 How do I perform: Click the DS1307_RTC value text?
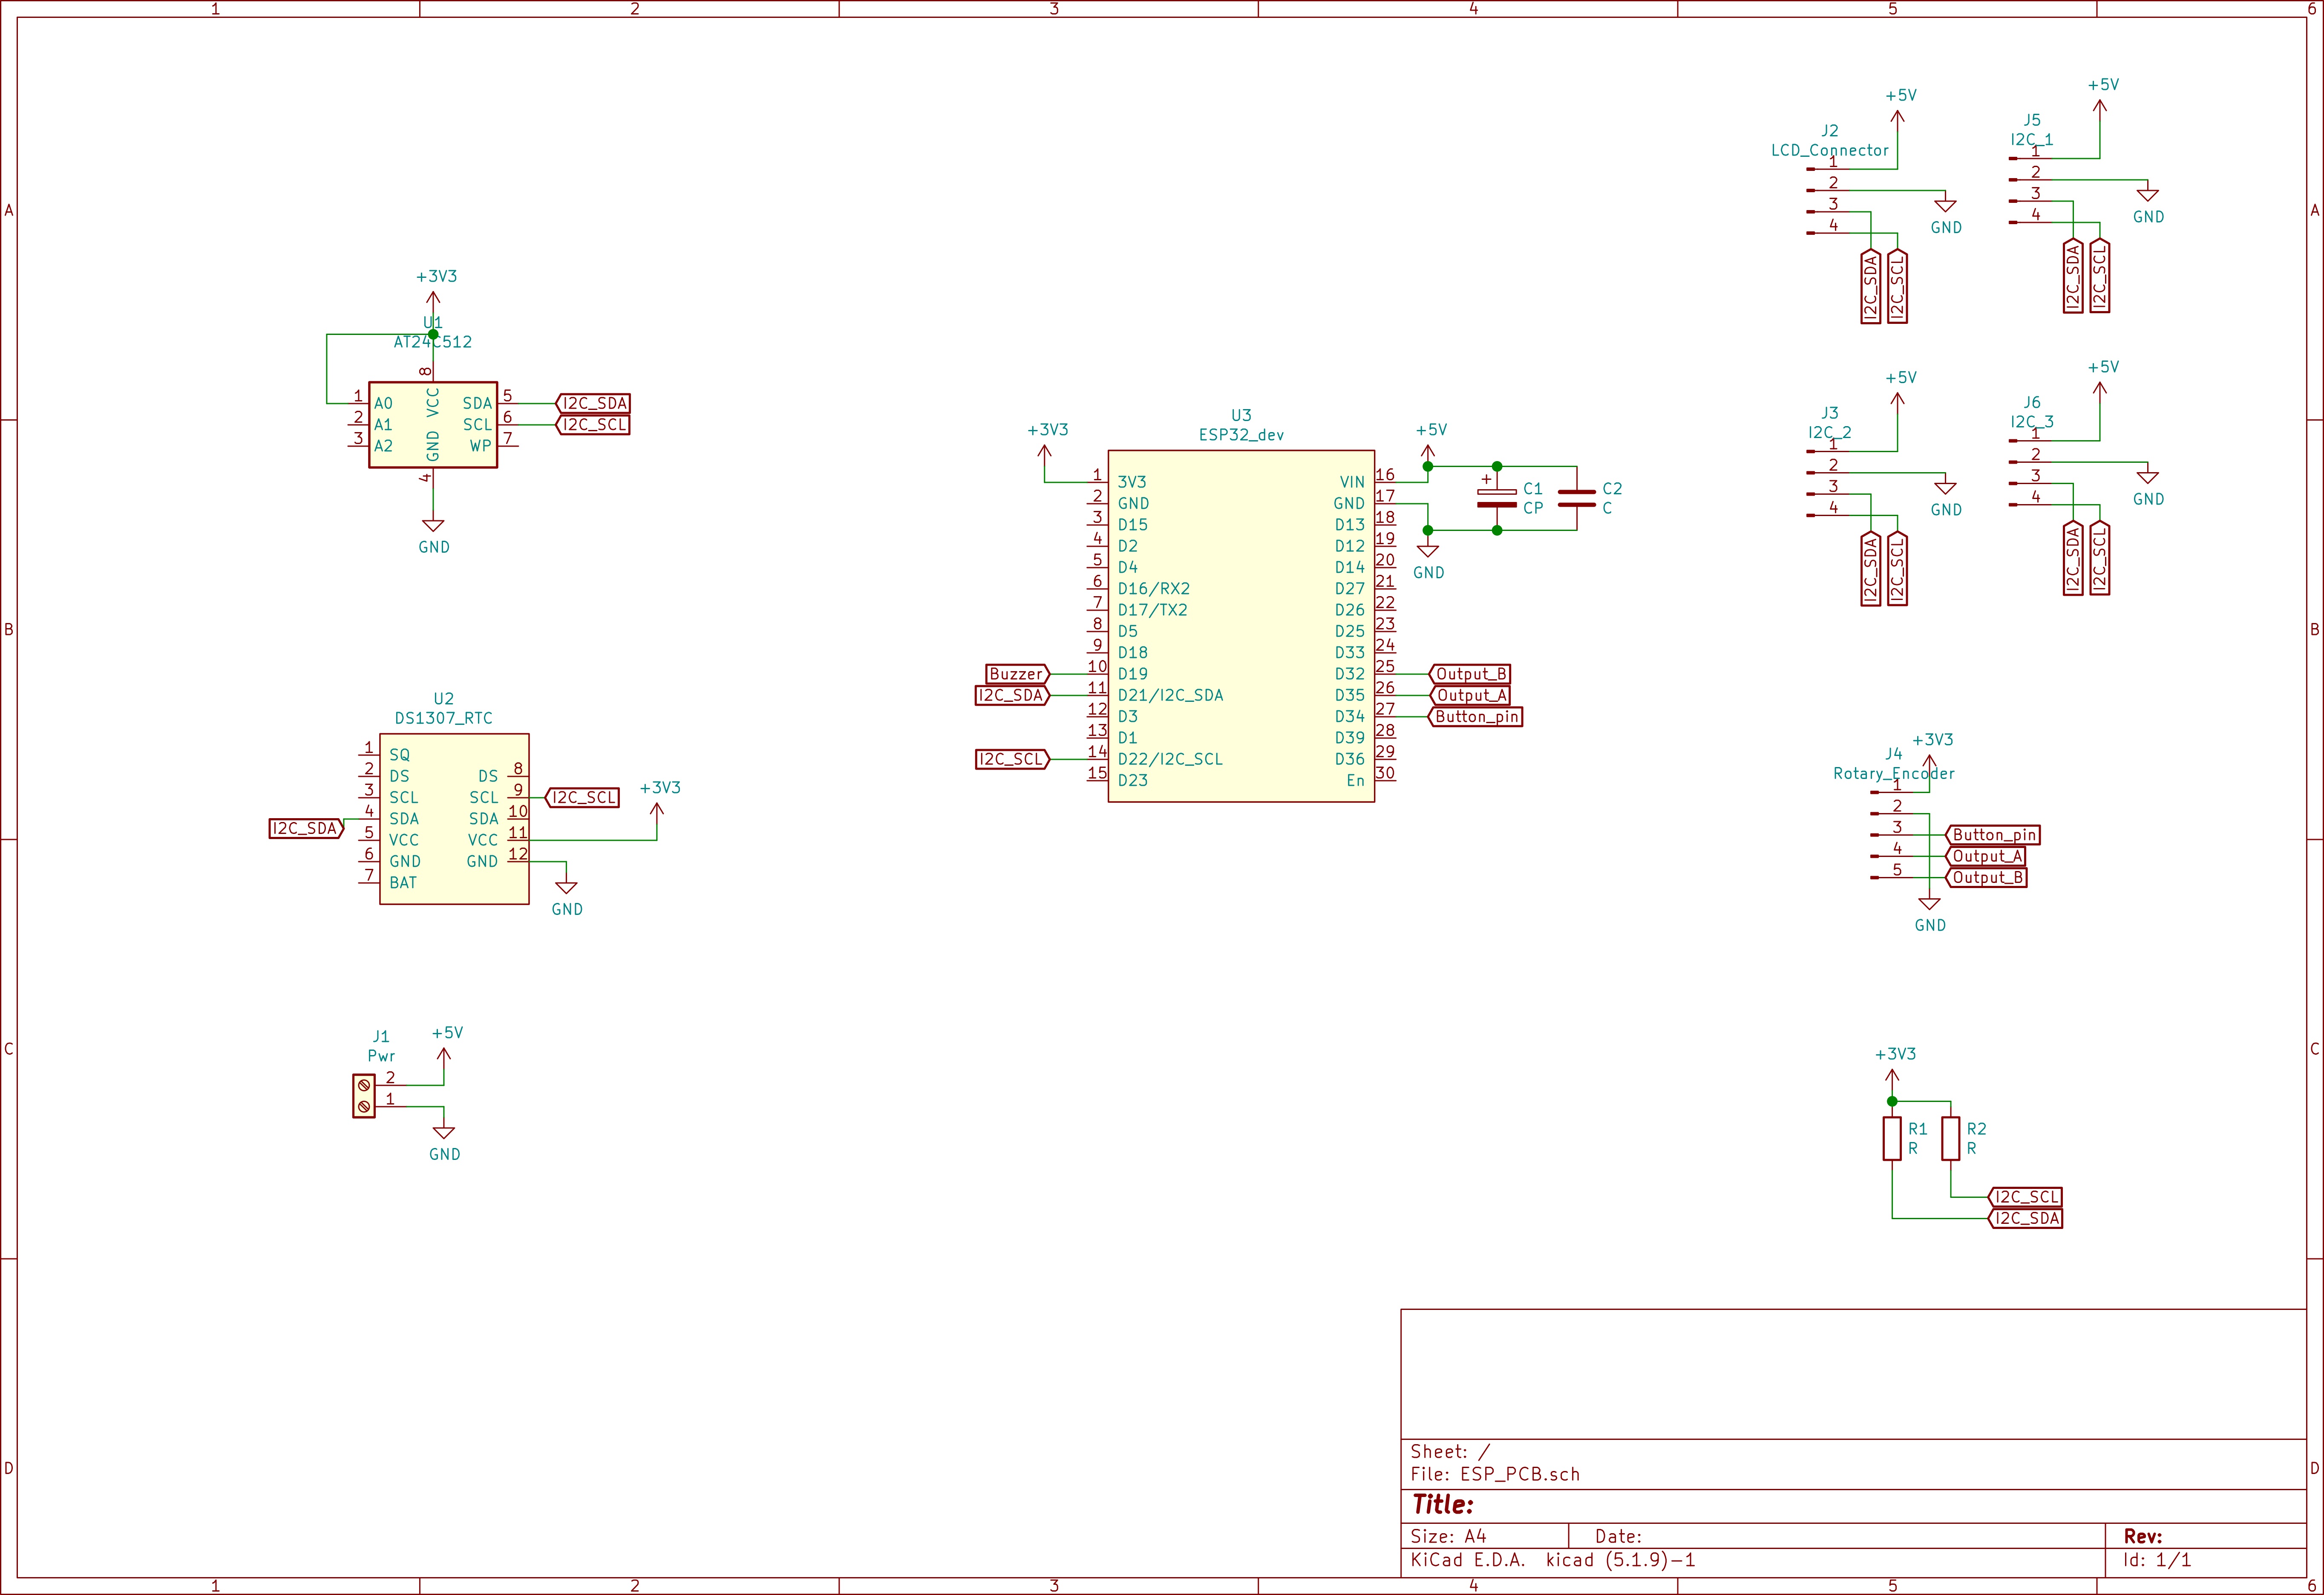[x=443, y=718]
